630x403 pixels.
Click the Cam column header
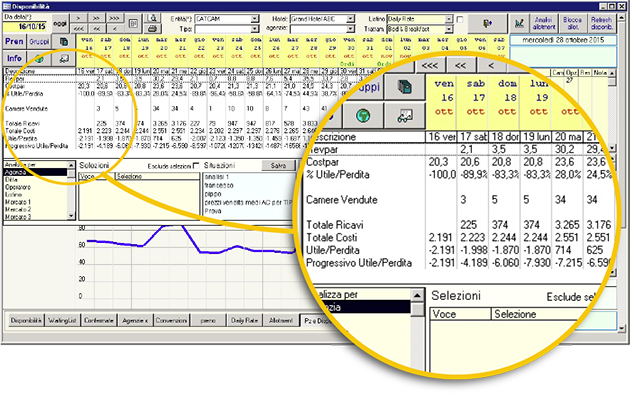[558, 73]
